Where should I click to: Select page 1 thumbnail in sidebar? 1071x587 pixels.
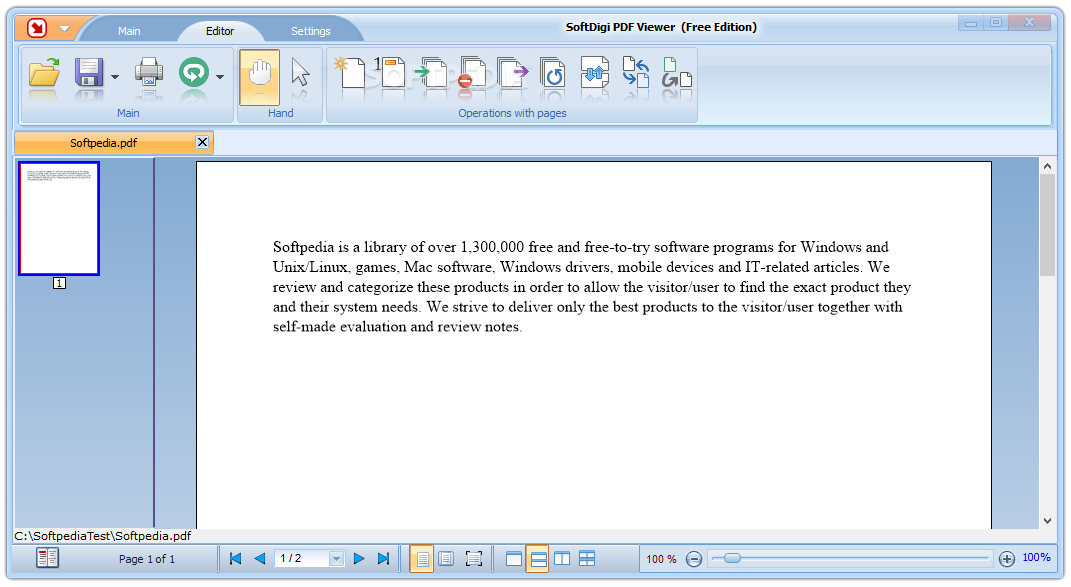[59, 219]
